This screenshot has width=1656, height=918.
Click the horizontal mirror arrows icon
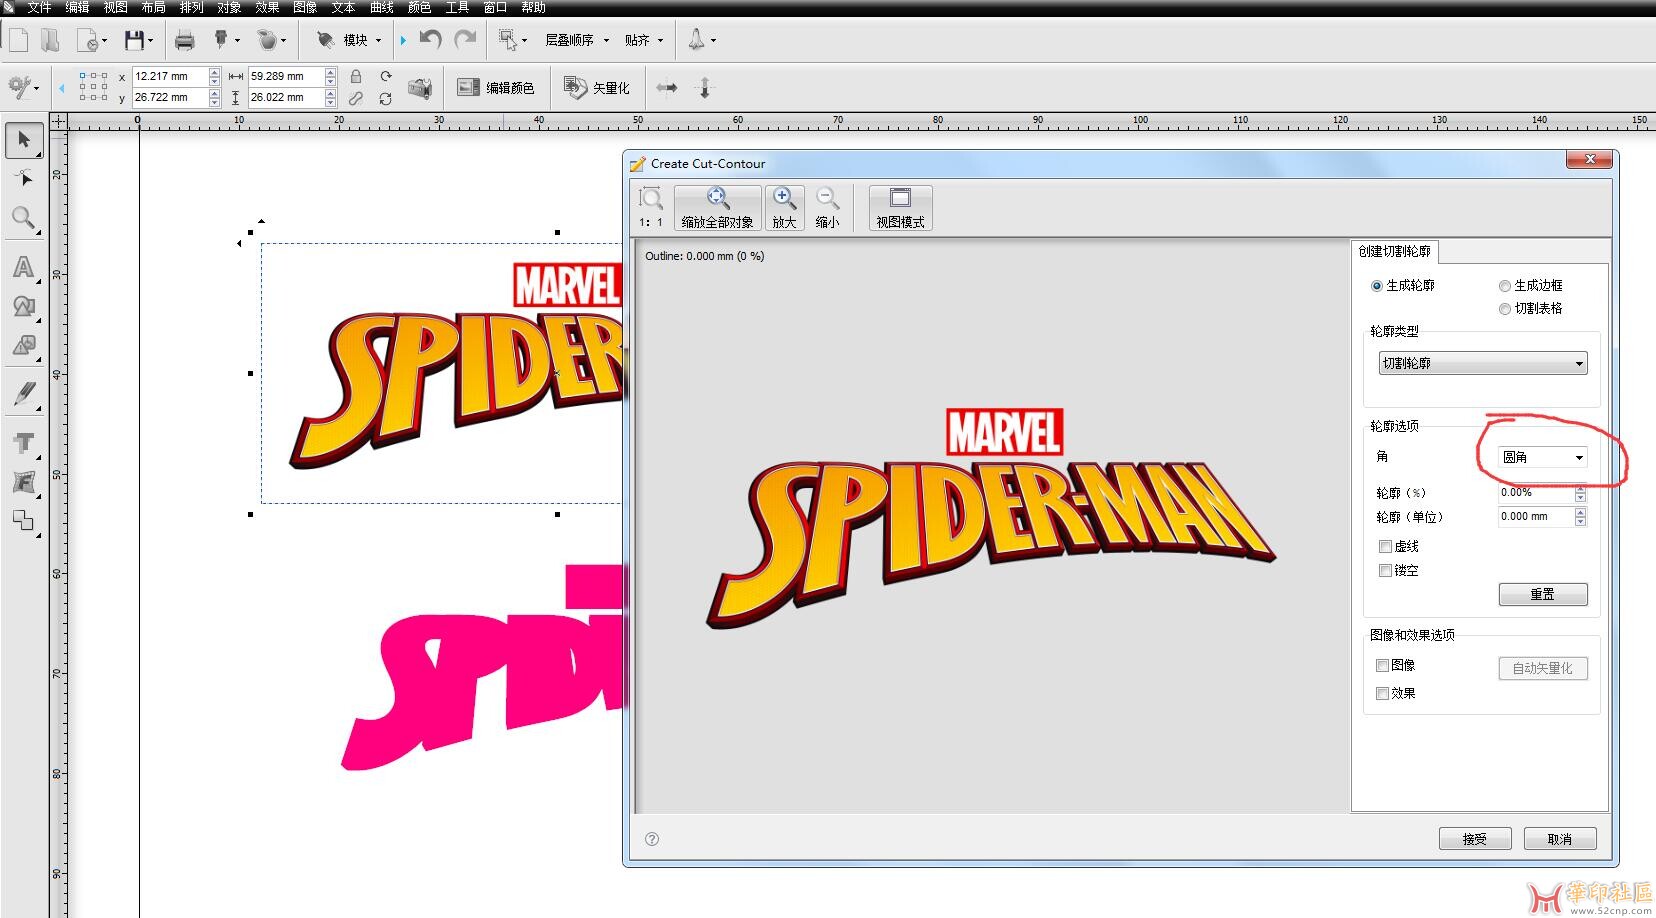point(667,88)
